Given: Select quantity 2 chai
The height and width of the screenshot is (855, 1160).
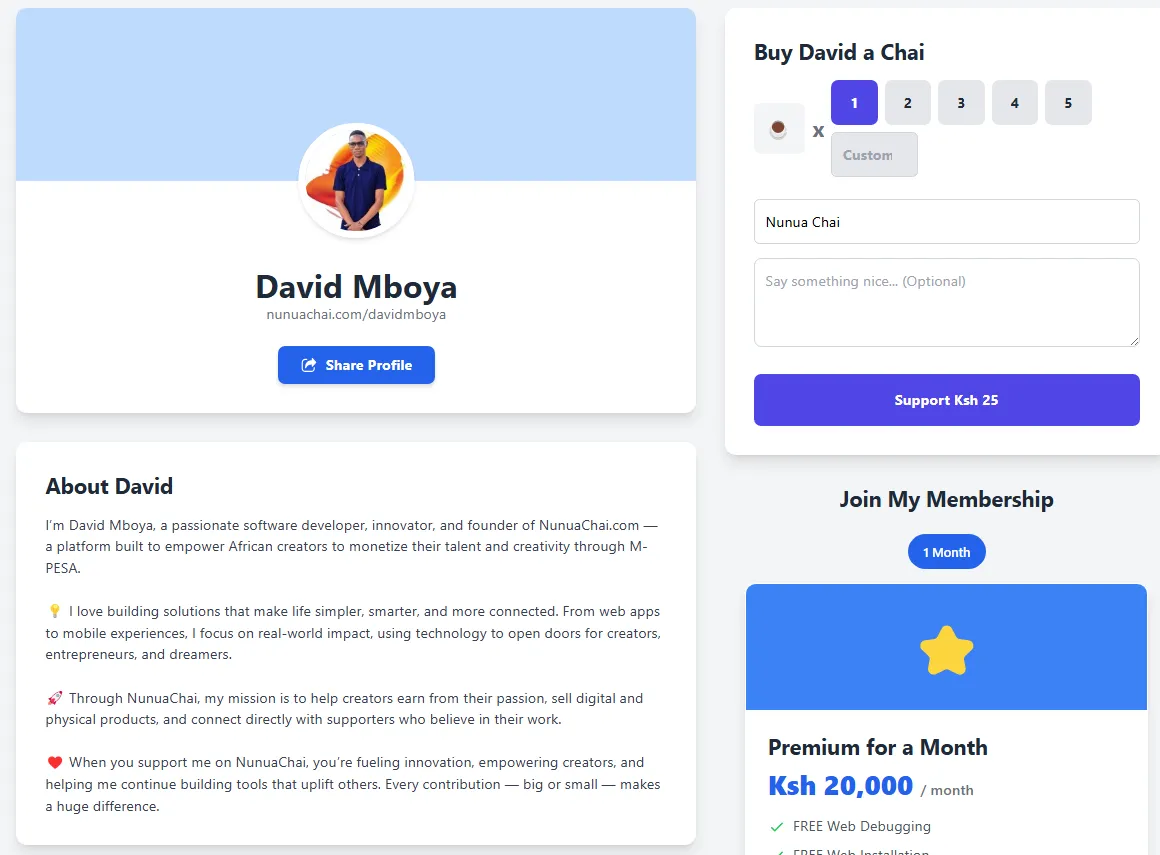Looking at the screenshot, I should [x=907, y=103].
